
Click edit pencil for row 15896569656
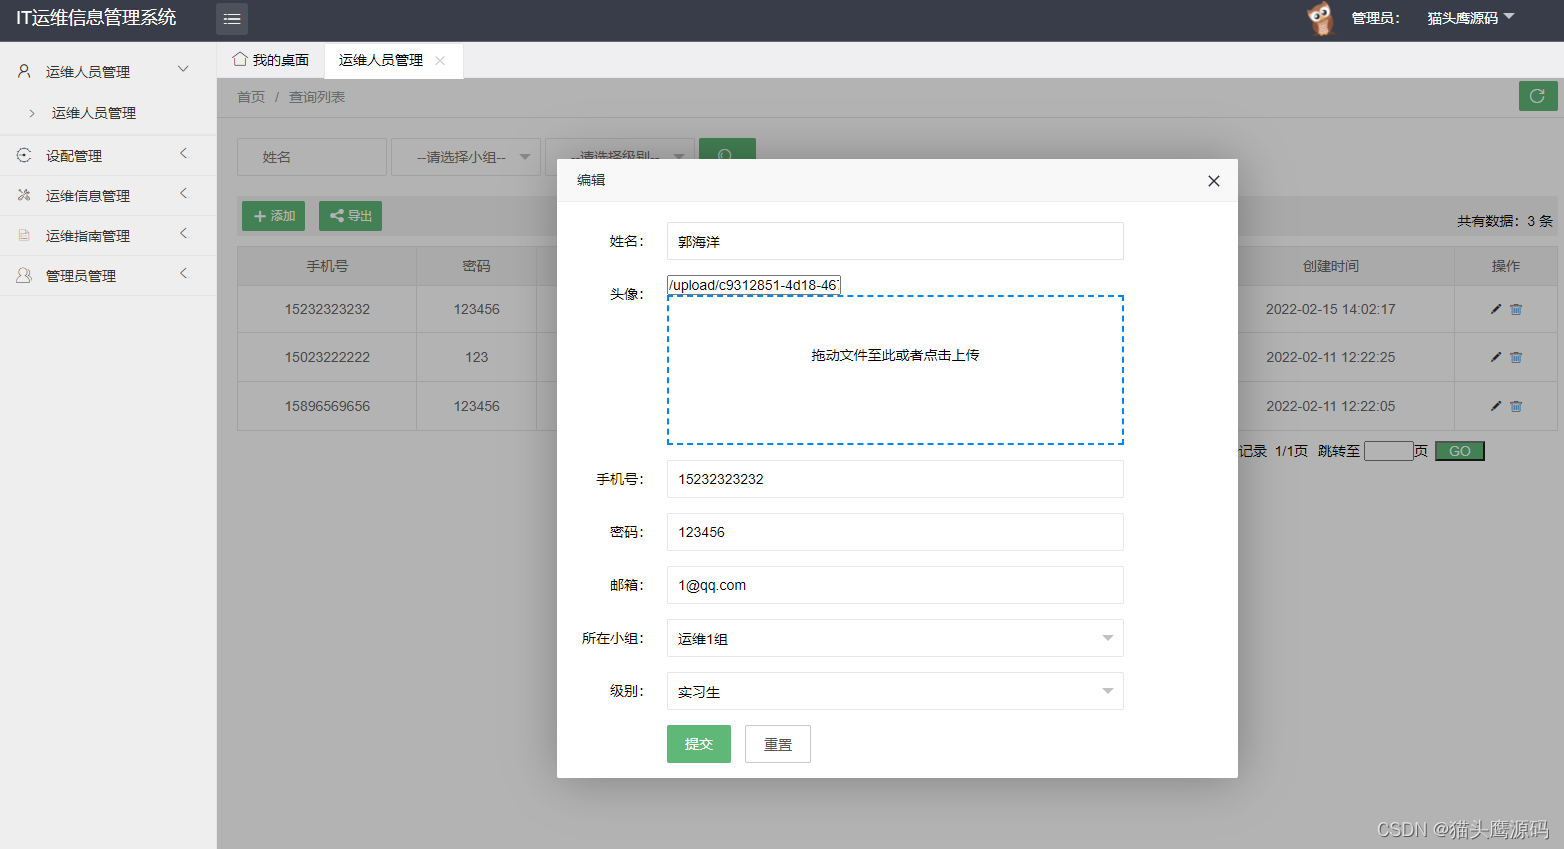(x=1496, y=406)
